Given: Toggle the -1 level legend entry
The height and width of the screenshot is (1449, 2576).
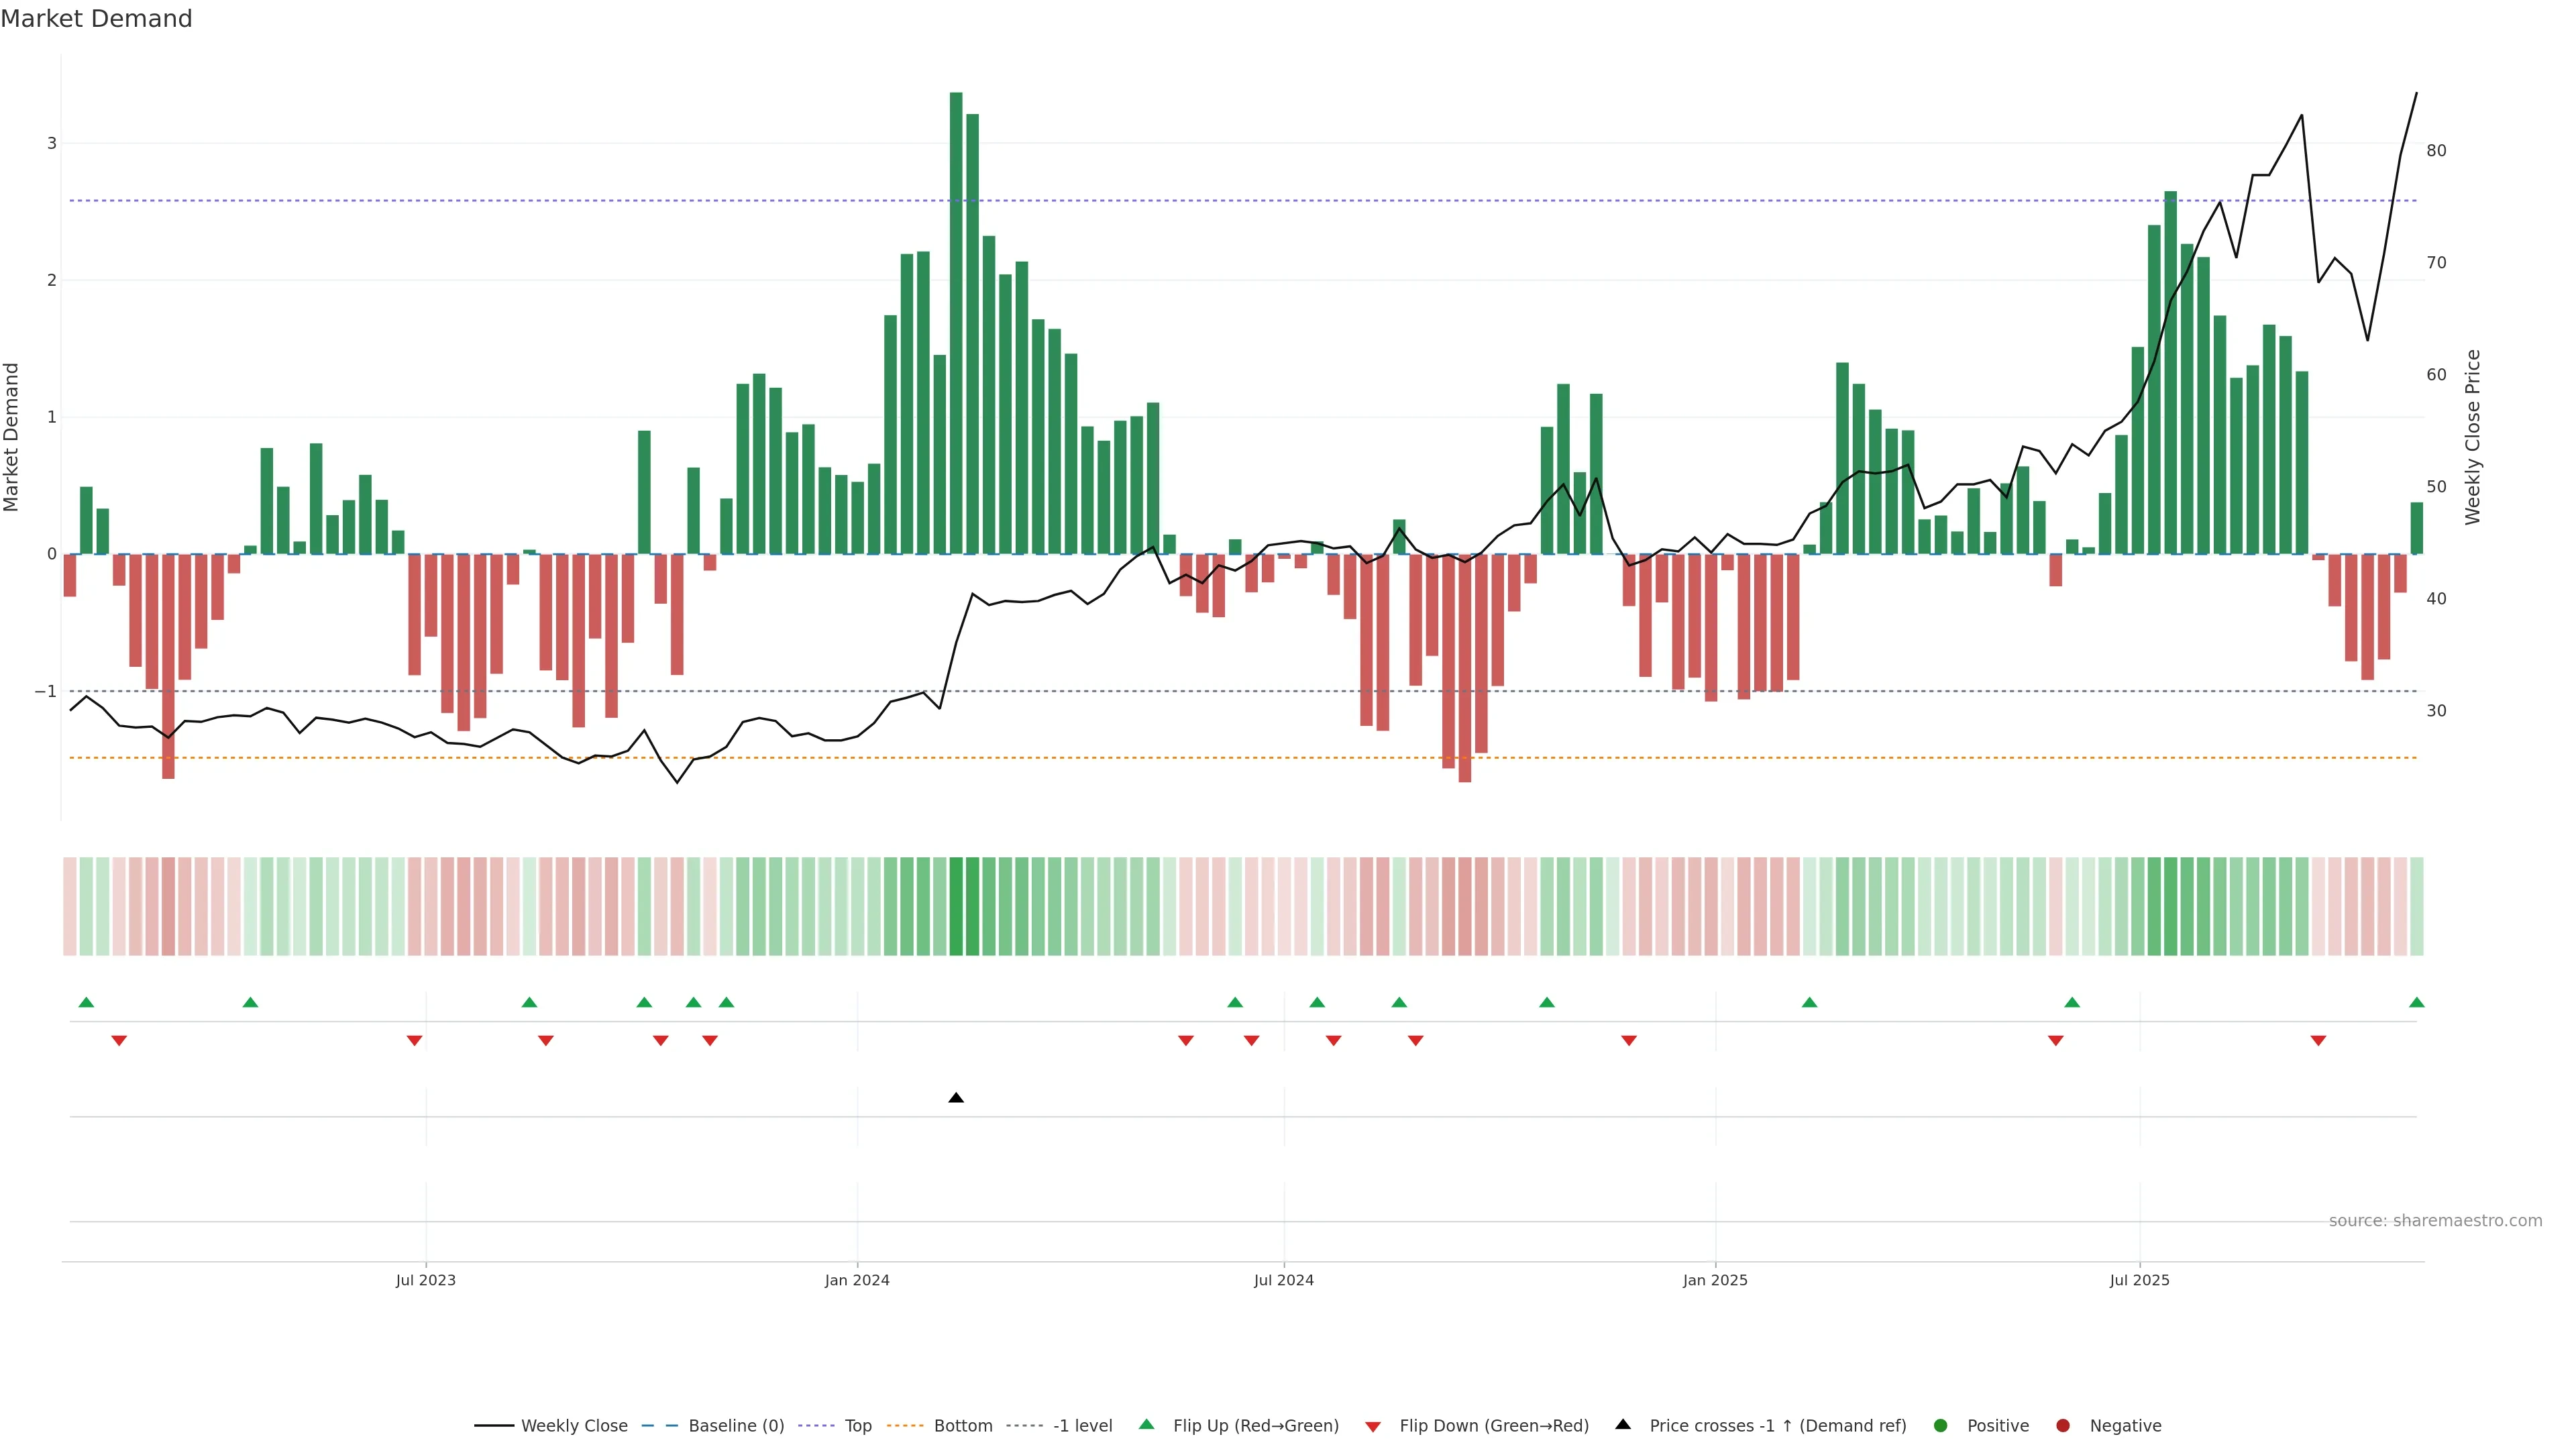Looking at the screenshot, I should (1082, 1425).
